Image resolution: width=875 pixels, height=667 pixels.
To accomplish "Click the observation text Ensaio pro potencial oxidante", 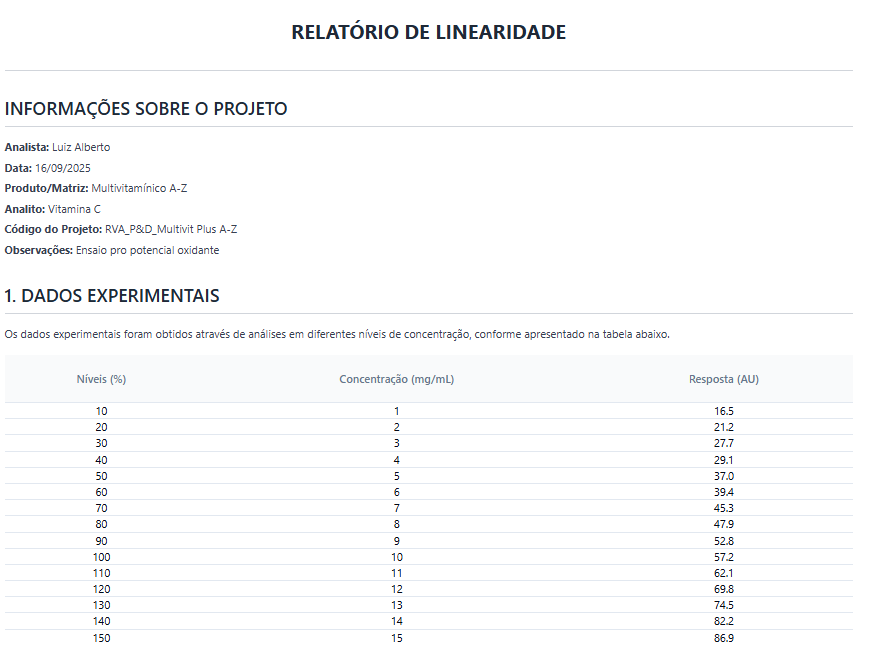I will (147, 250).
